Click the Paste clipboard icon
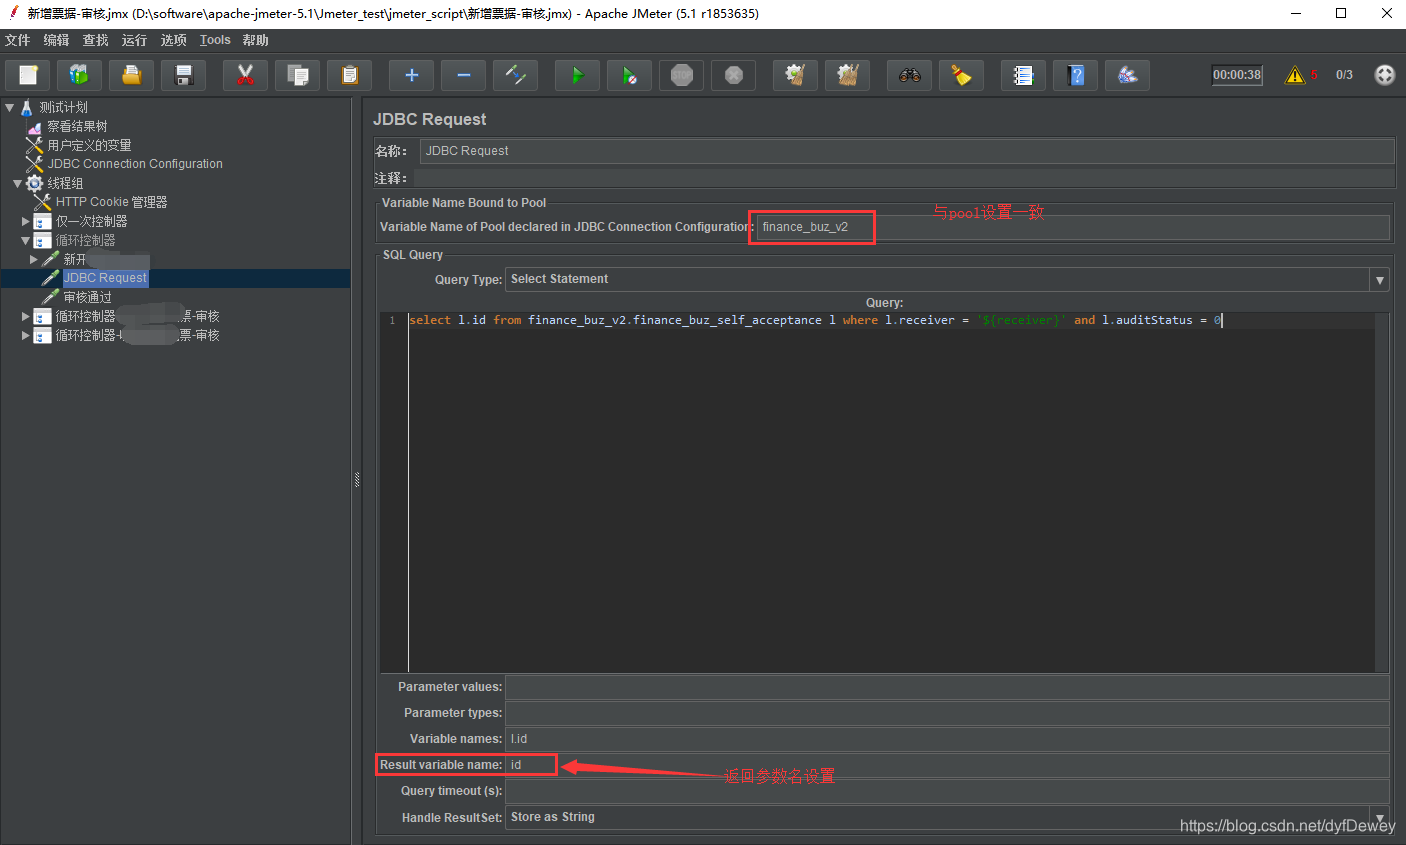1406x845 pixels. coord(349,75)
